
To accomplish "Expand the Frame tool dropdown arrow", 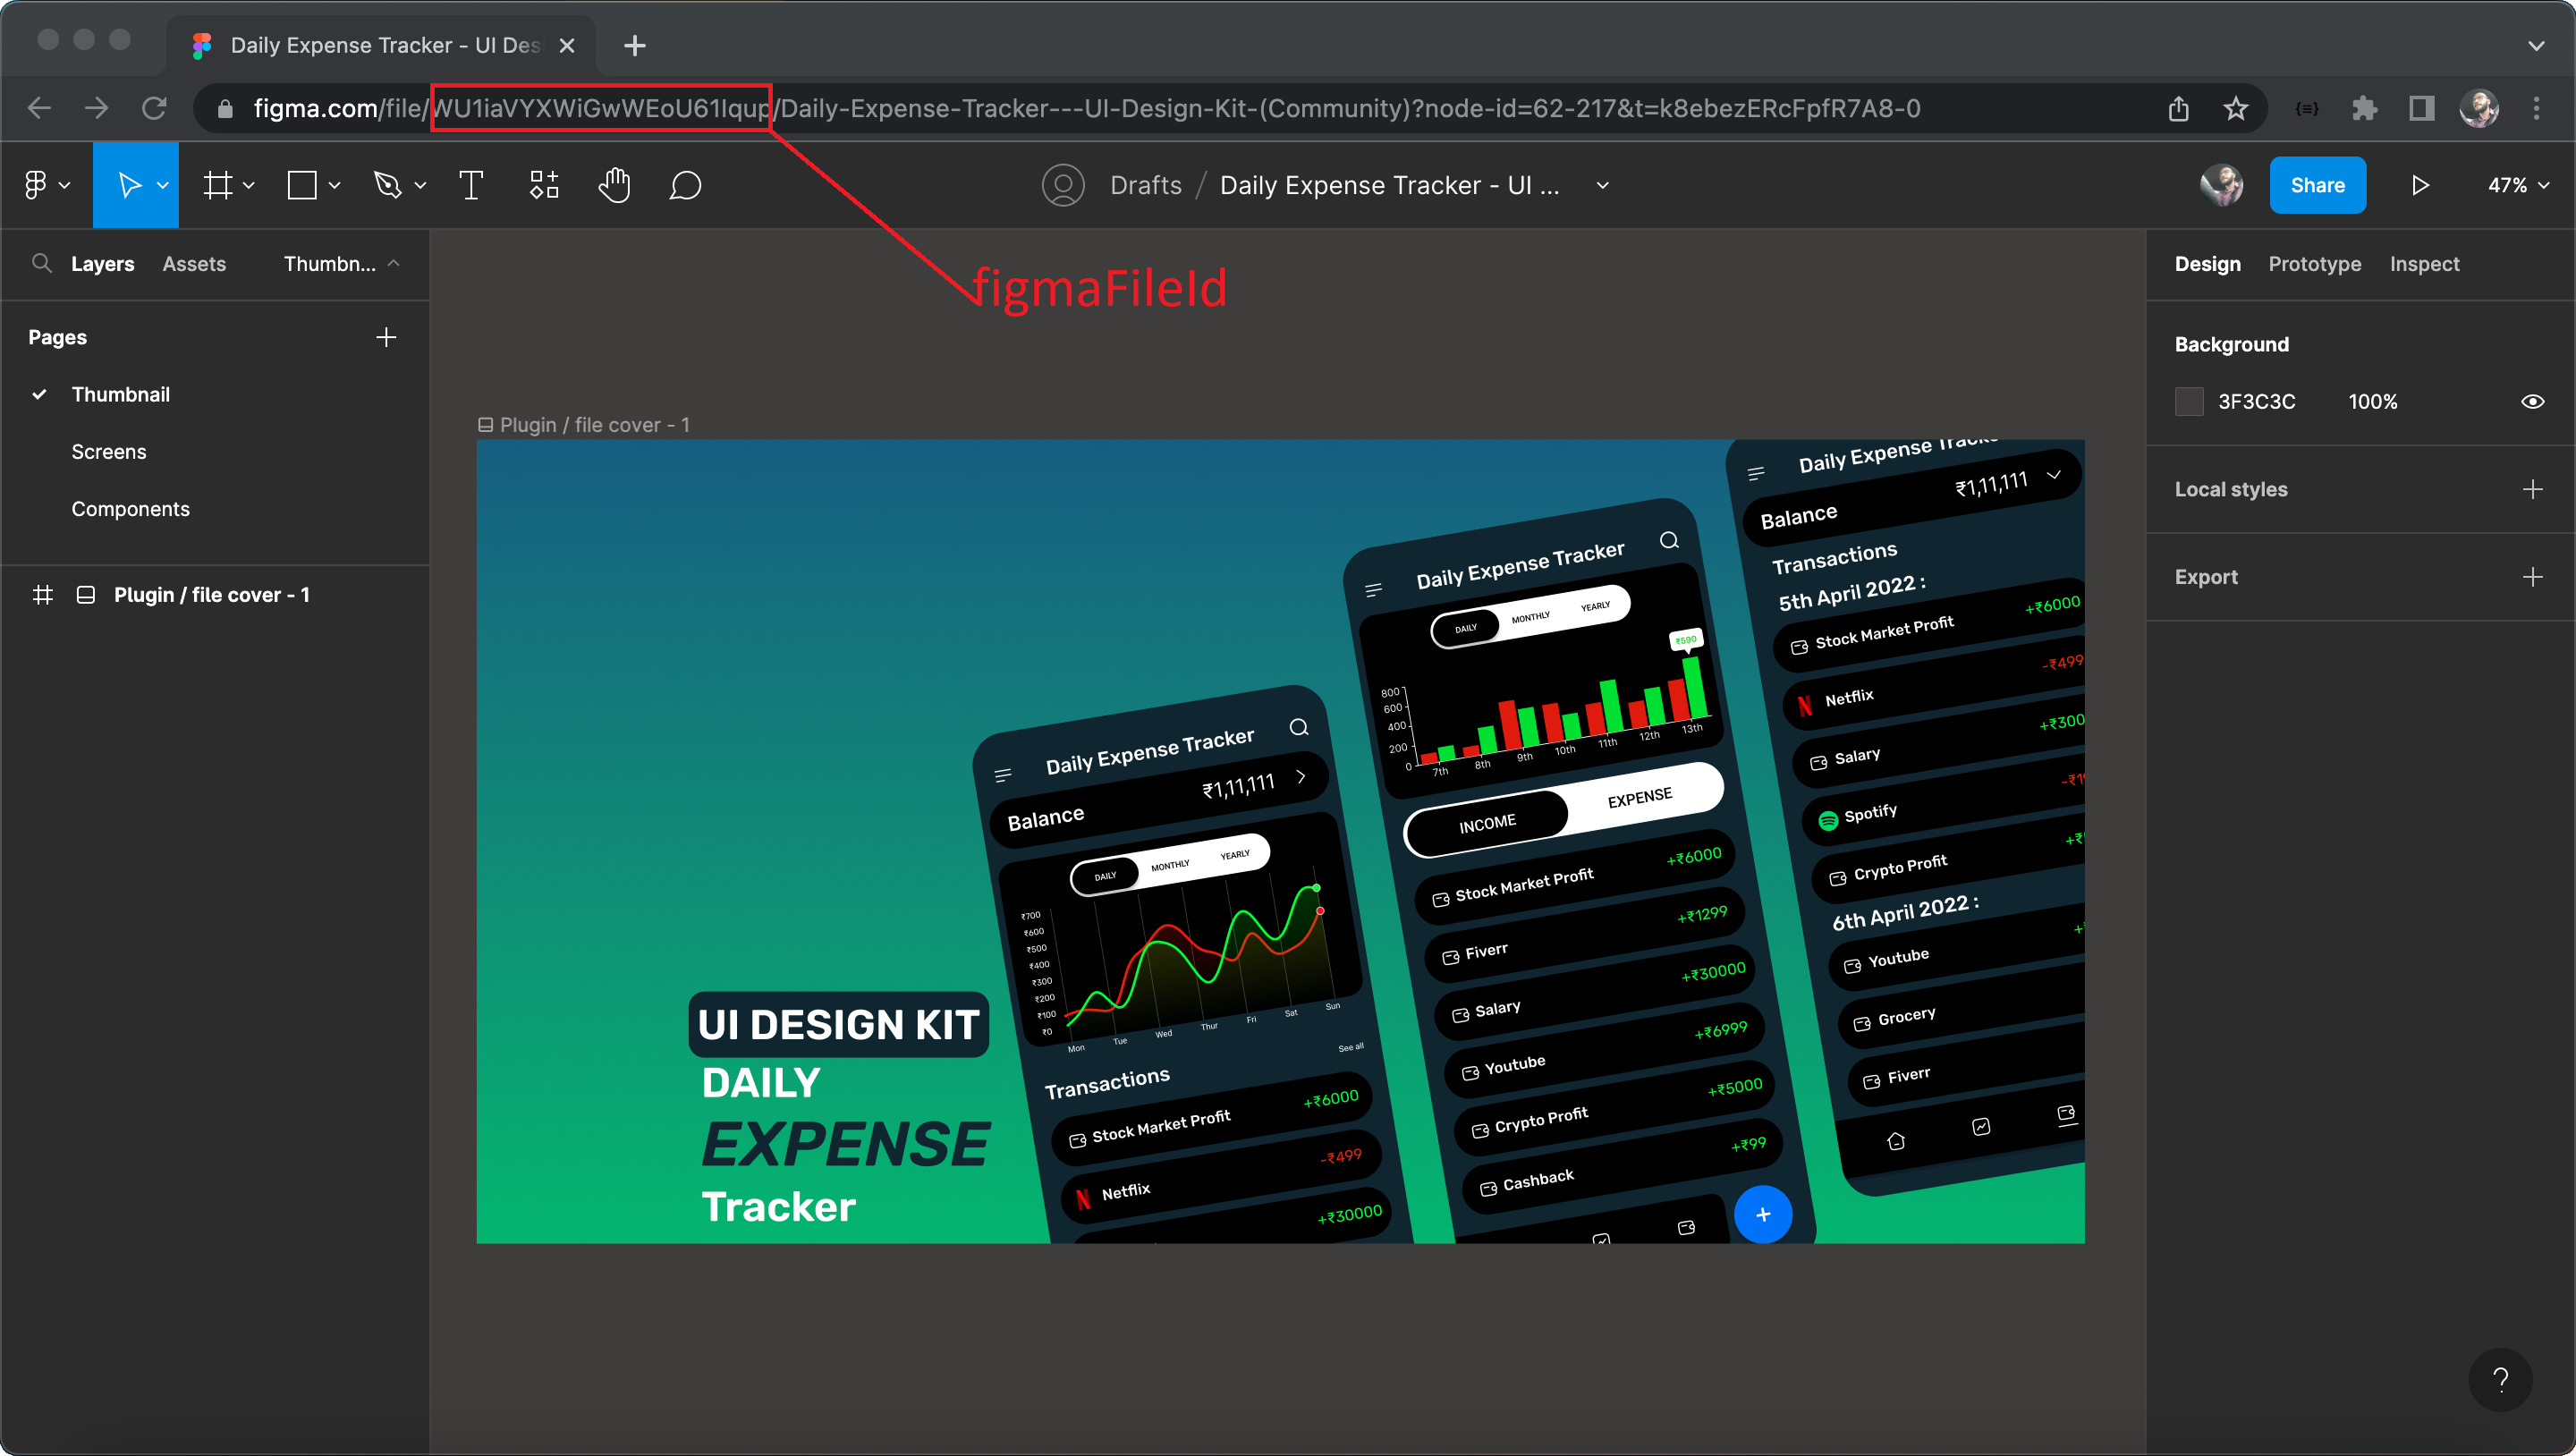I will click(x=249, y=185).
